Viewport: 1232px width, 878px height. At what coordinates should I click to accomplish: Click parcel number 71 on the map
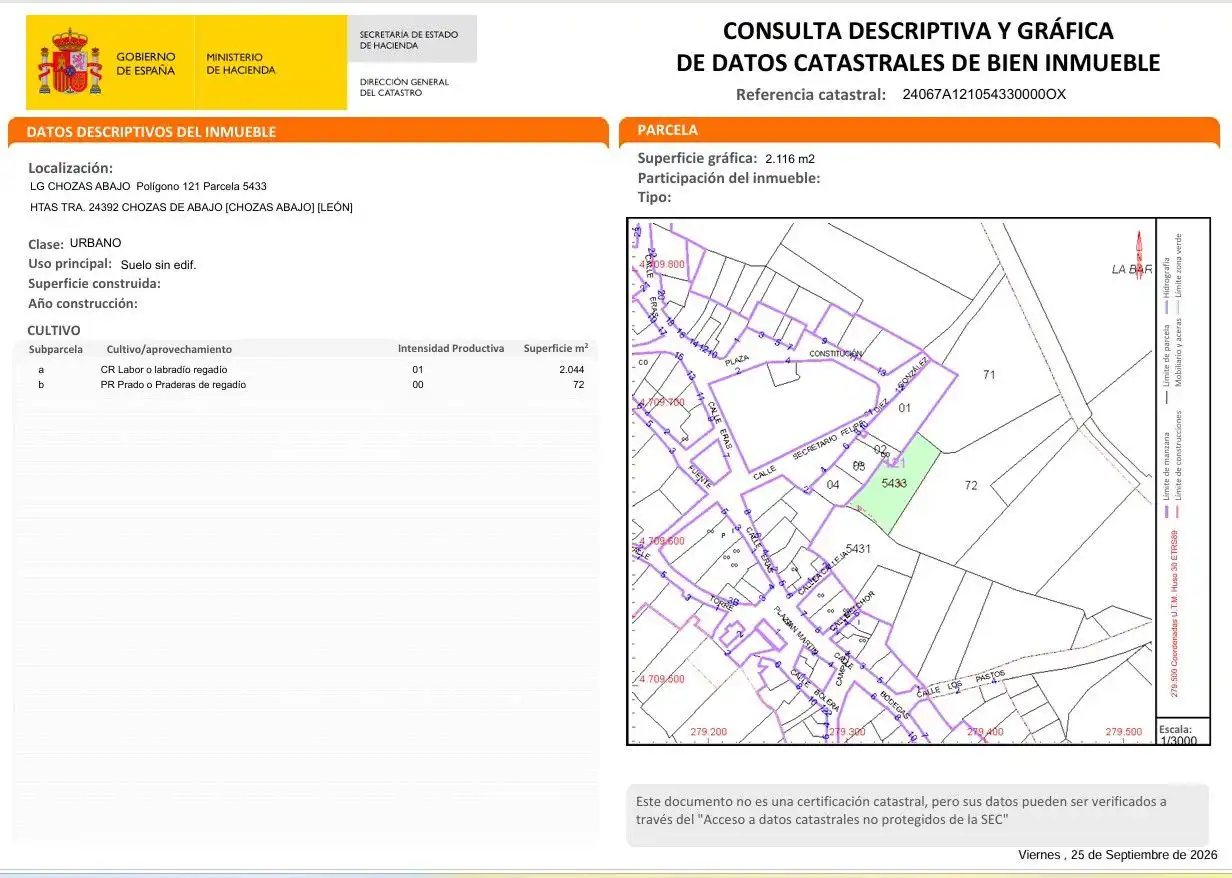point(990,375)
